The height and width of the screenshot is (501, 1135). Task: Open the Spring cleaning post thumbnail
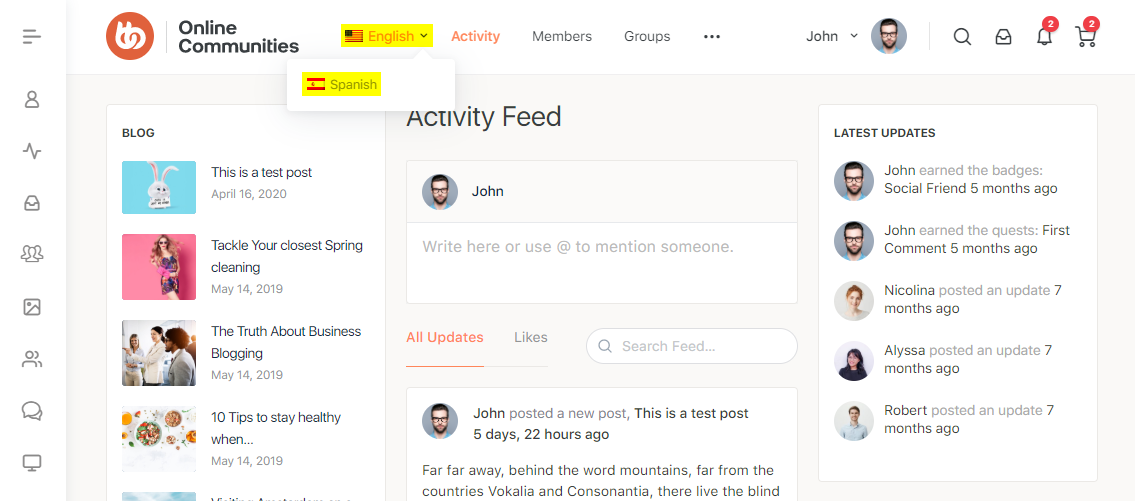[159, 267]
